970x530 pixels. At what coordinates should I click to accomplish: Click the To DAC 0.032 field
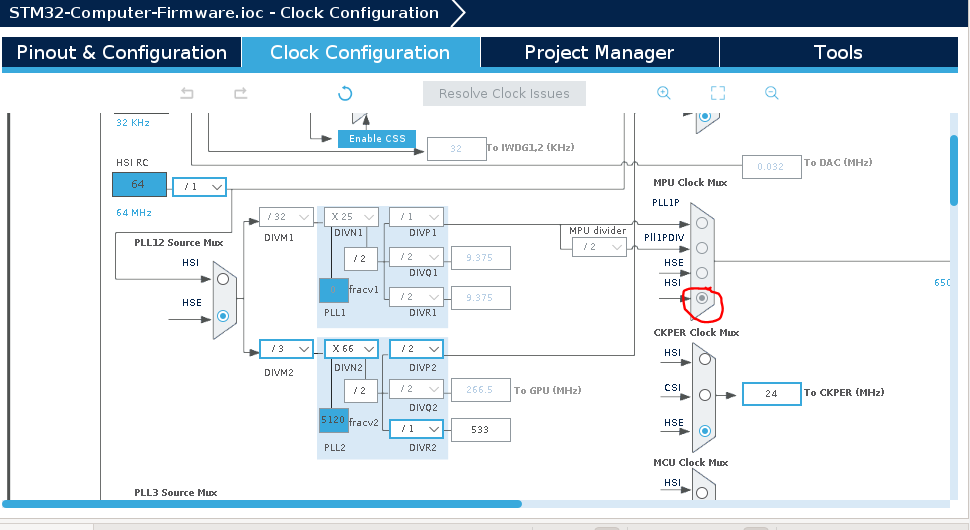(771, 166)
